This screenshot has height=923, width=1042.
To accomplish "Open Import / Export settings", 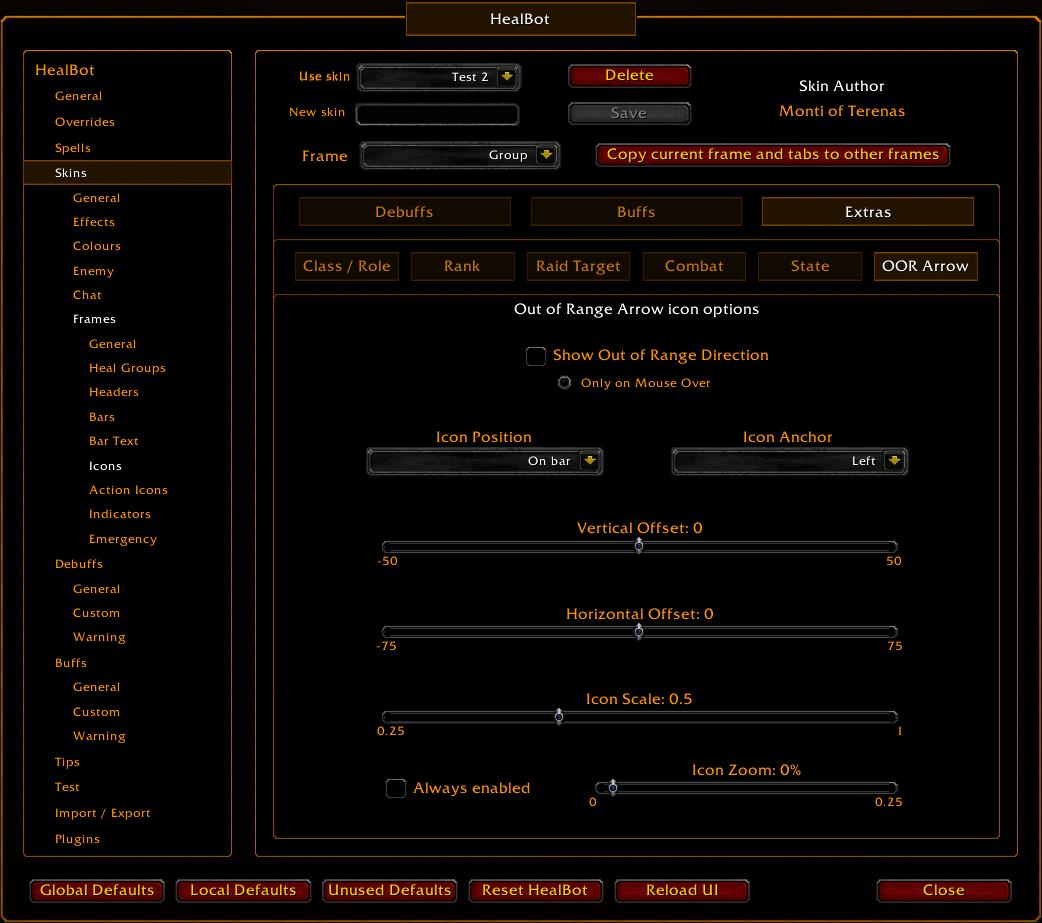I will click(101, 813).
